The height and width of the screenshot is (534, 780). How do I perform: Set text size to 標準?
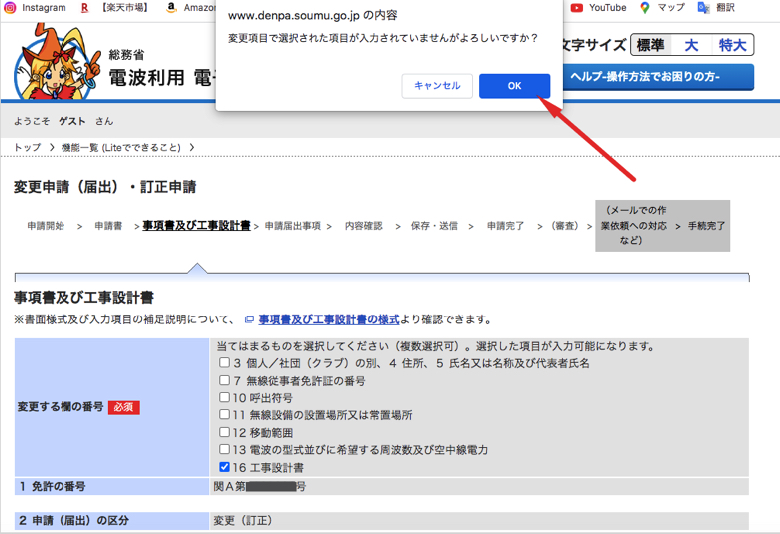point(650,45)
